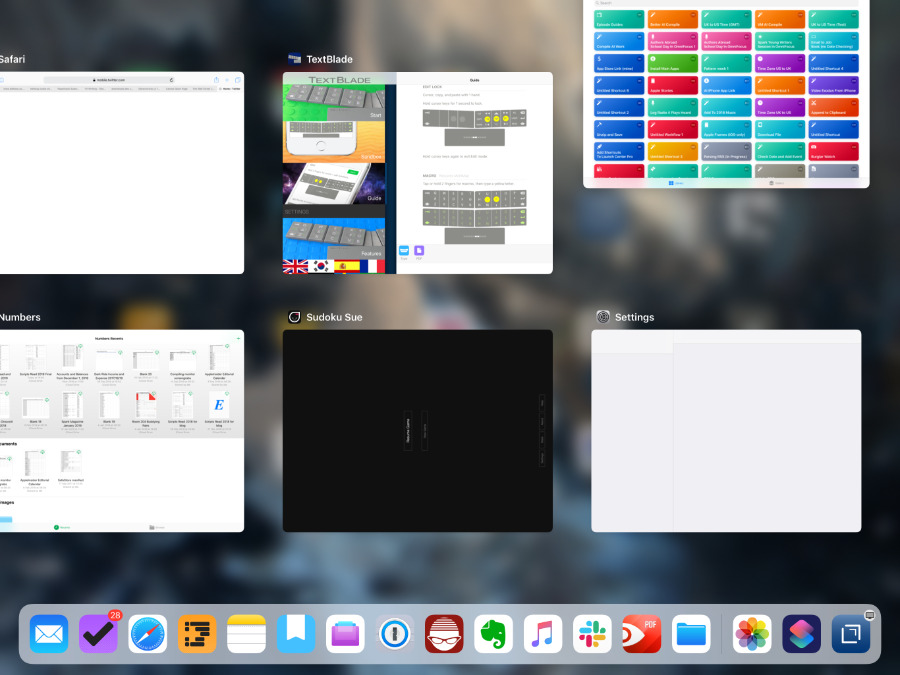This screenshot has width=900, height=675.
Task: Open the blue Files folder in the dock
Action: (691, 634)
